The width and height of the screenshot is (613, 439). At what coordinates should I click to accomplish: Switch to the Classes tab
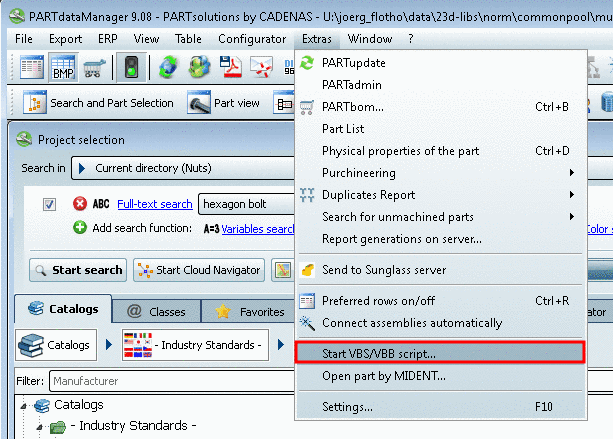pos(156,312)
